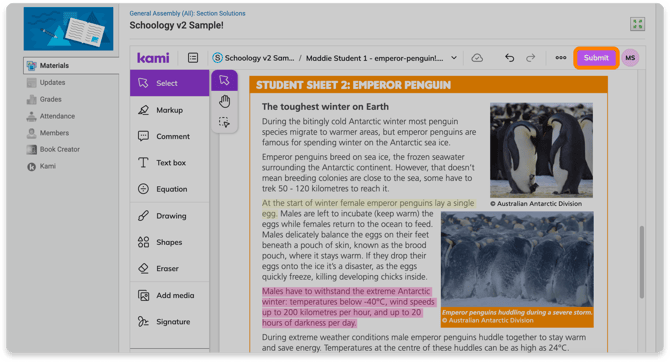Click the two penguins photo
Image resolution: width=670 pixels, height=362 pixels.
coord(541,150)
